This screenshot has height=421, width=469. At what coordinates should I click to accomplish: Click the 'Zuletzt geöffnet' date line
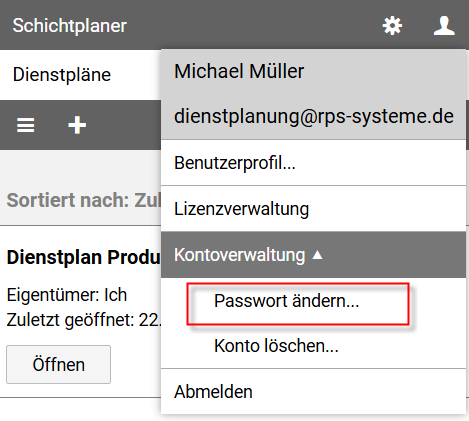coord(84,320)
